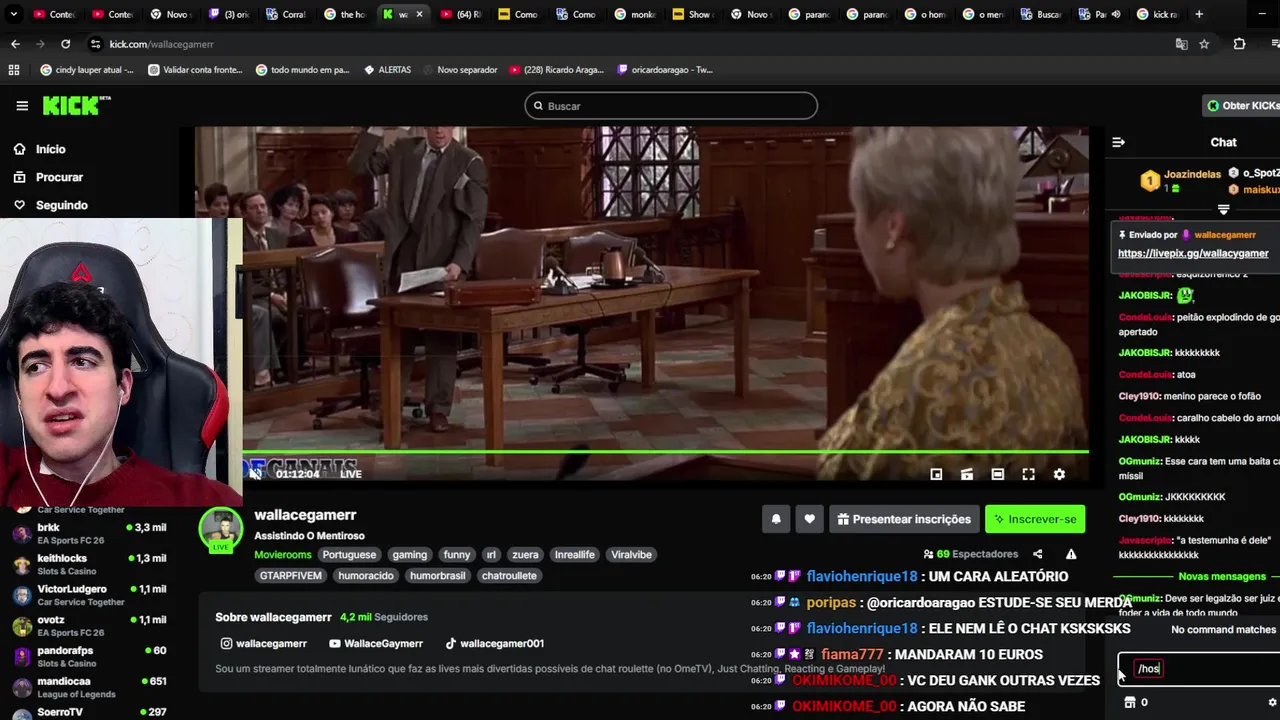Expand the chat leaderboard chevron
The image size is (1280, 720).
pyautogui.click(x=1223, y=210)
